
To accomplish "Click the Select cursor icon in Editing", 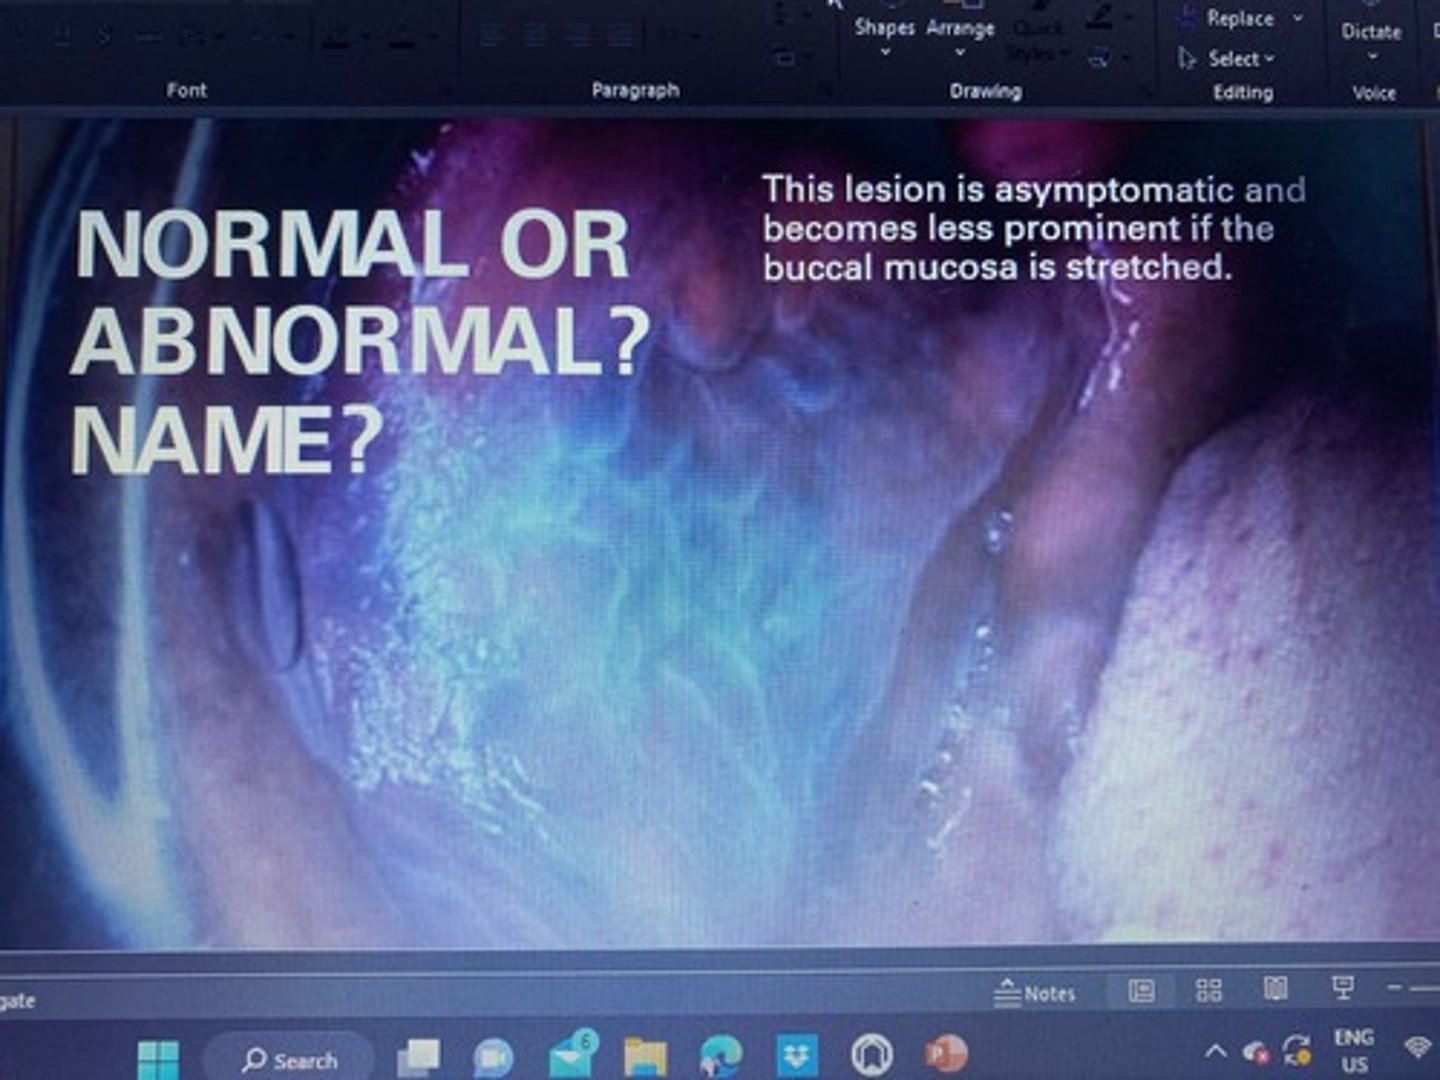I will point(1188,59).
